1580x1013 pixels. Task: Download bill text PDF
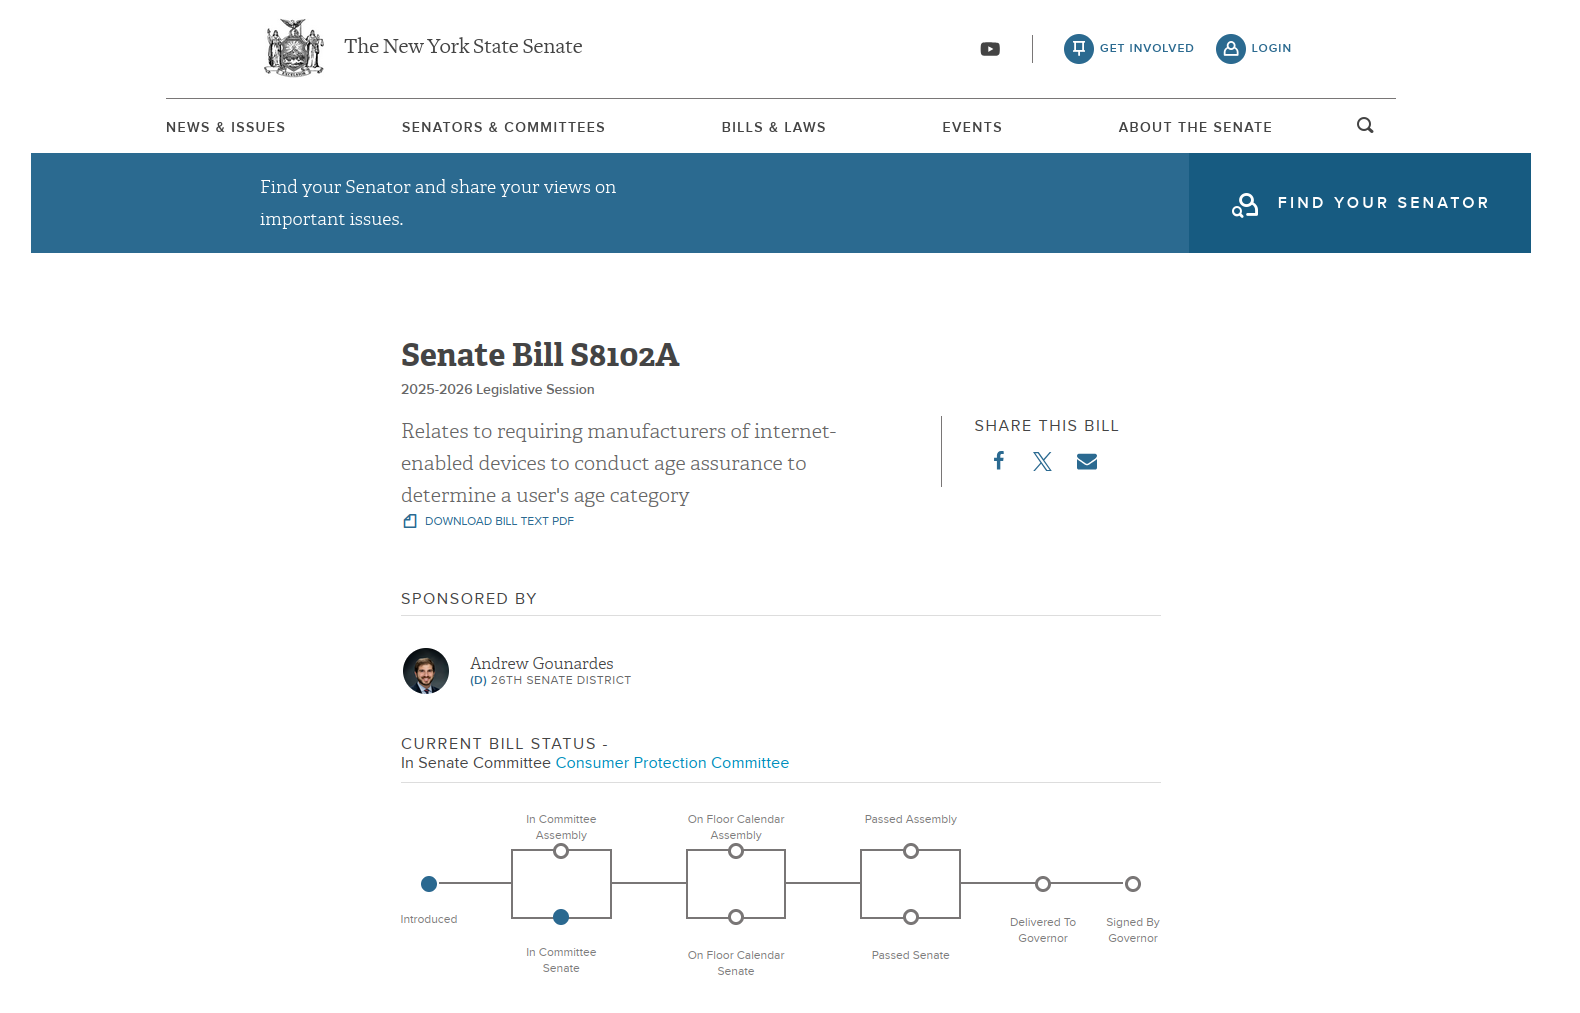tap(499, 521)
